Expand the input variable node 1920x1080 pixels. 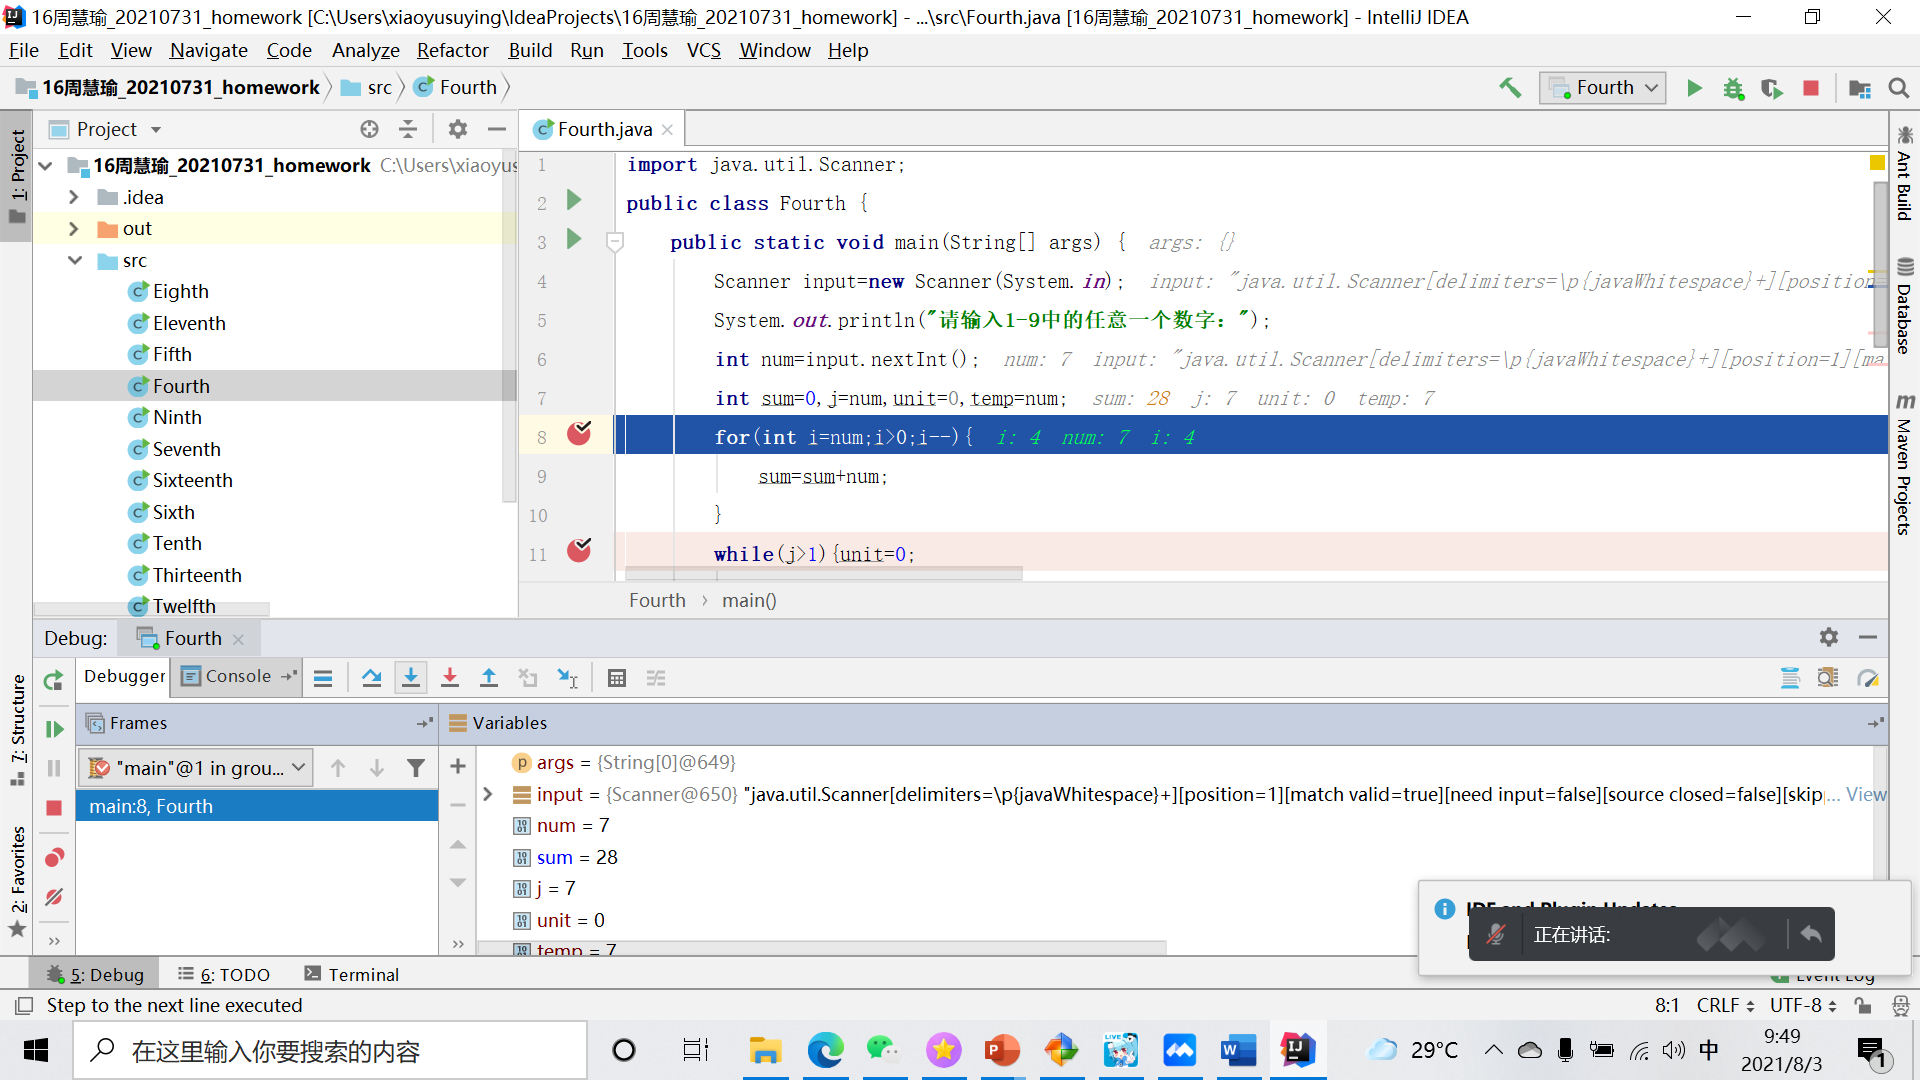[x=488, y=794]
